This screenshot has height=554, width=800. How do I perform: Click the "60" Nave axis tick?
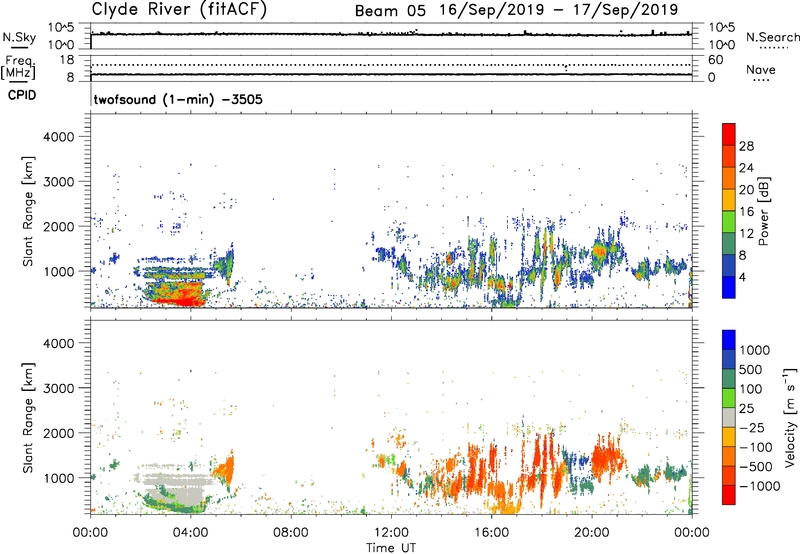tap(715, 60)
